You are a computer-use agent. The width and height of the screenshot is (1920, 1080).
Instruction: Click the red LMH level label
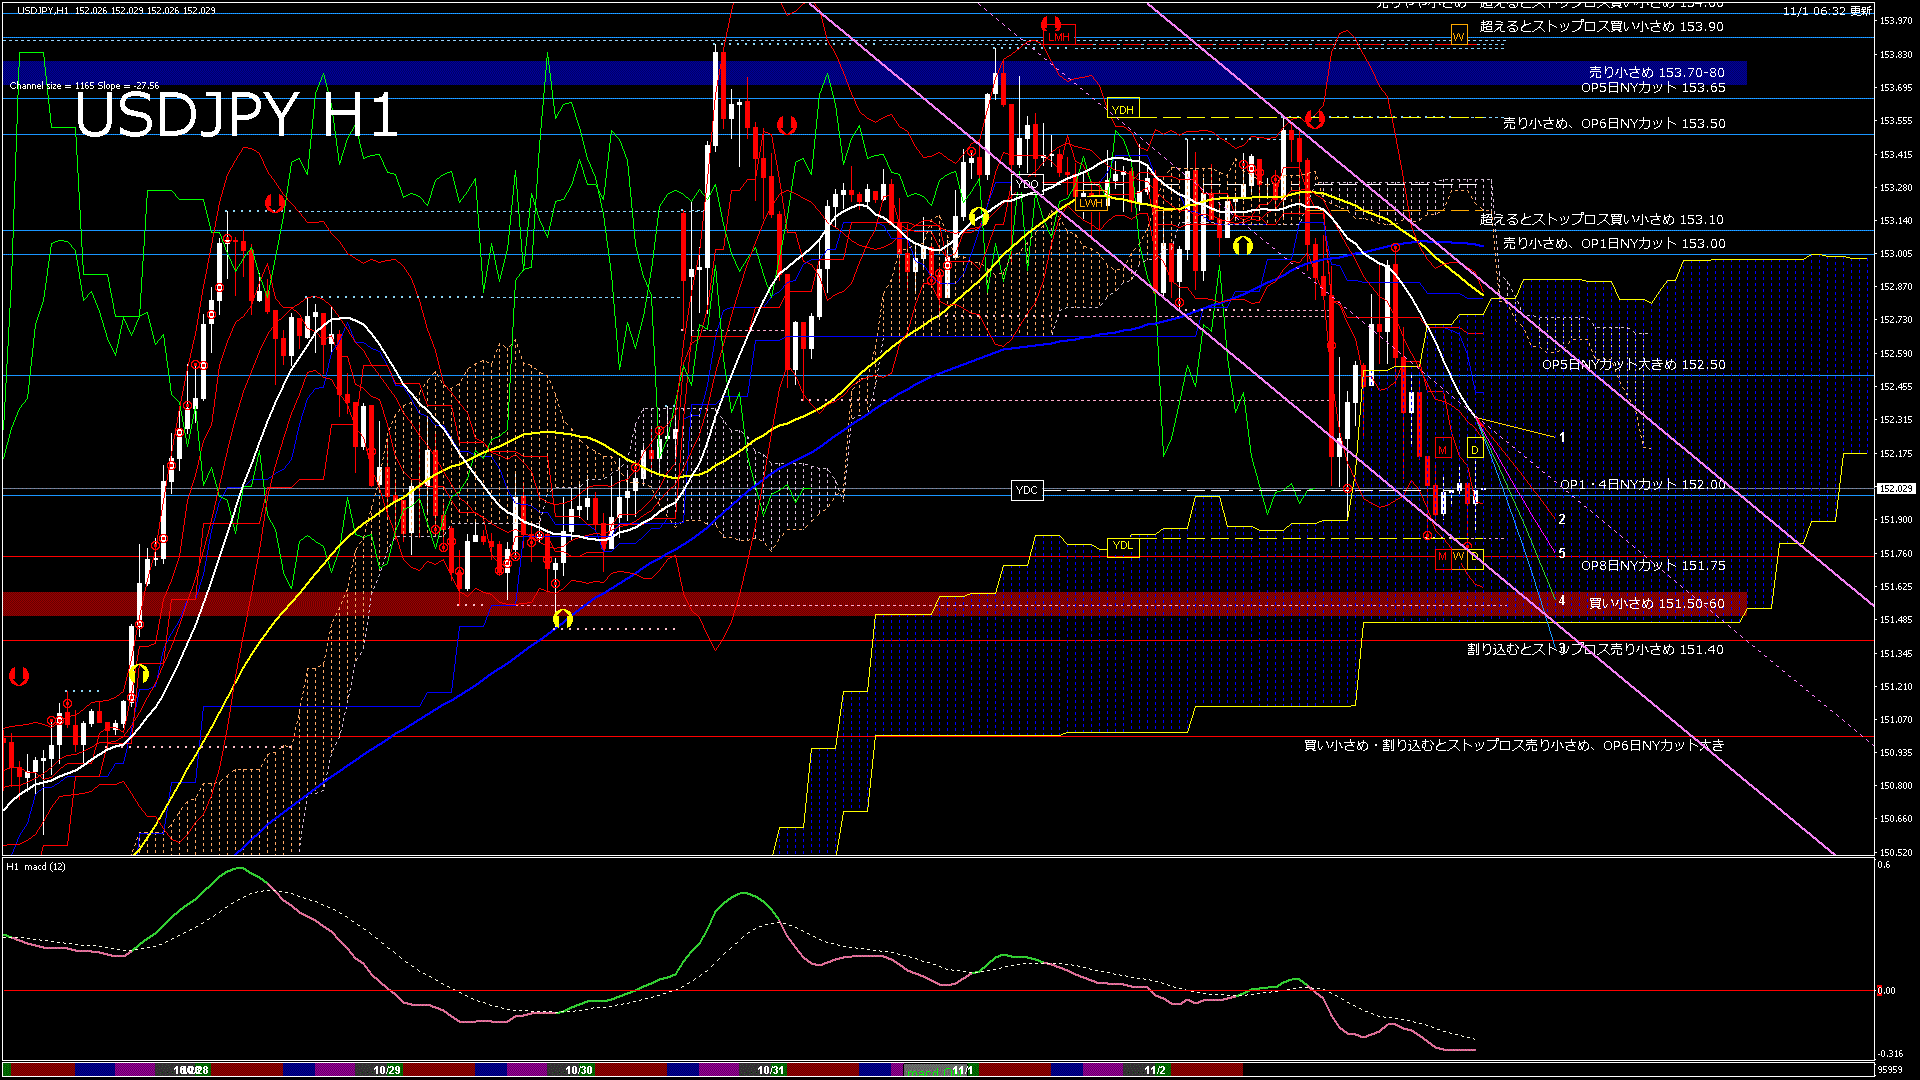pos(1059,37)
